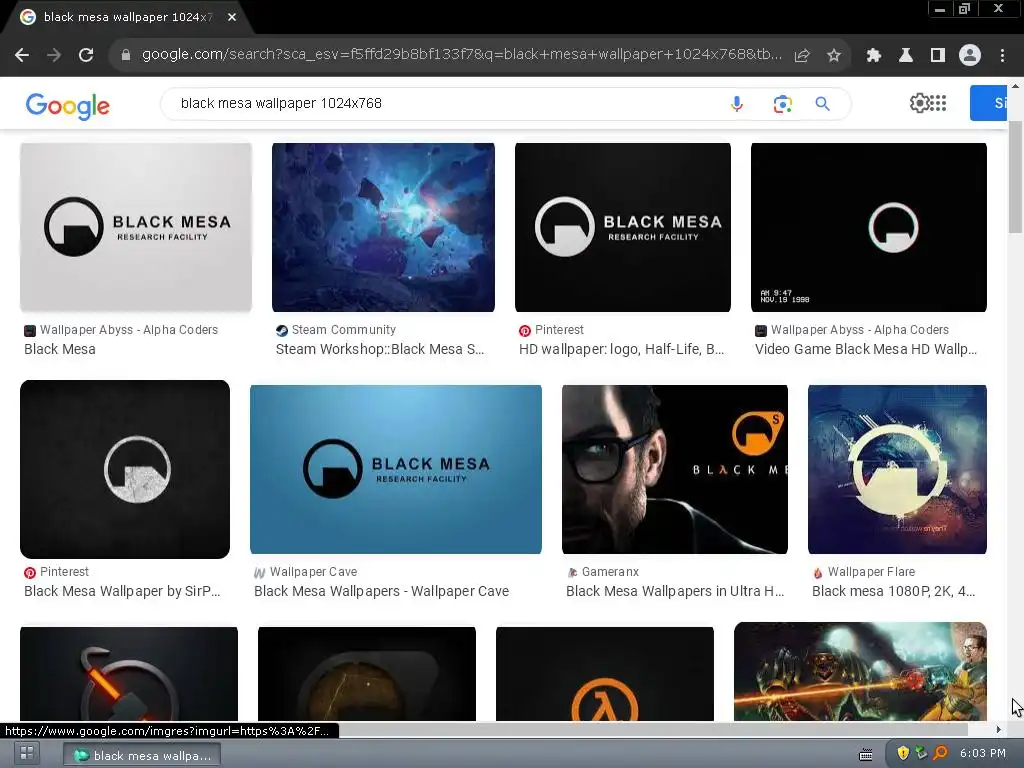The width and height of the screenshot is (1024, 768).
Task: Open 'Video Game Black Mesa HD Wallp...' link
Action: click(866, 349)
